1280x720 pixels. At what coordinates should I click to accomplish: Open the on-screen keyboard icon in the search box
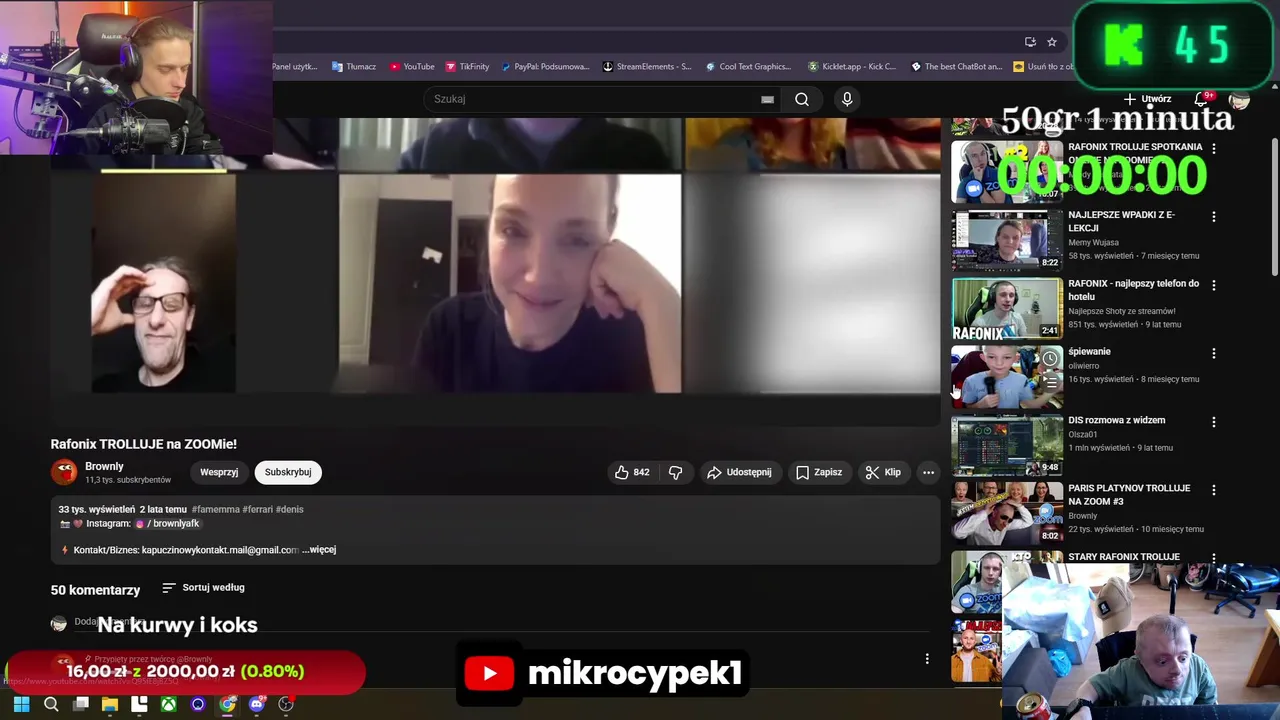(767, 99)
